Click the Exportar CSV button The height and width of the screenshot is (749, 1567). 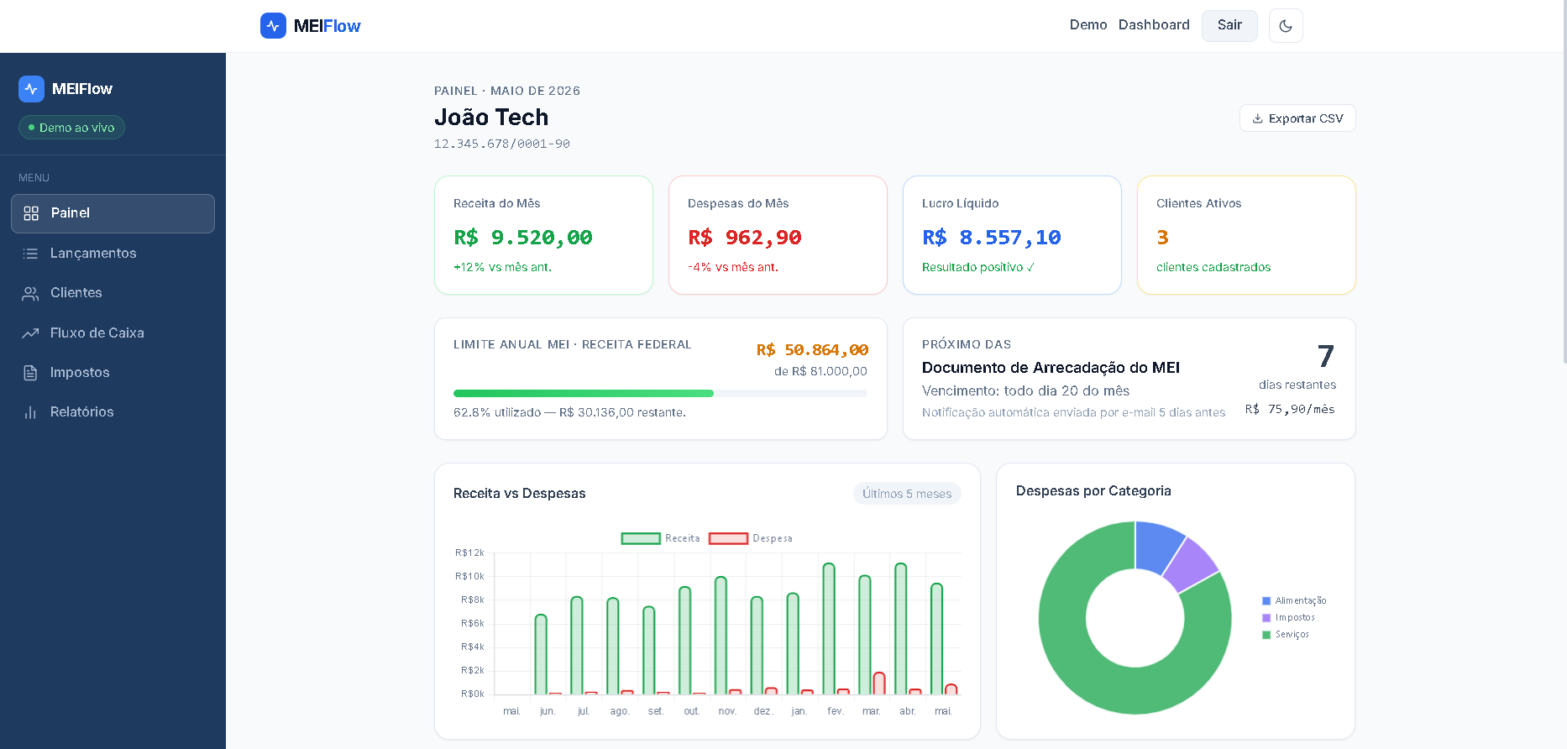point(1298,118)
